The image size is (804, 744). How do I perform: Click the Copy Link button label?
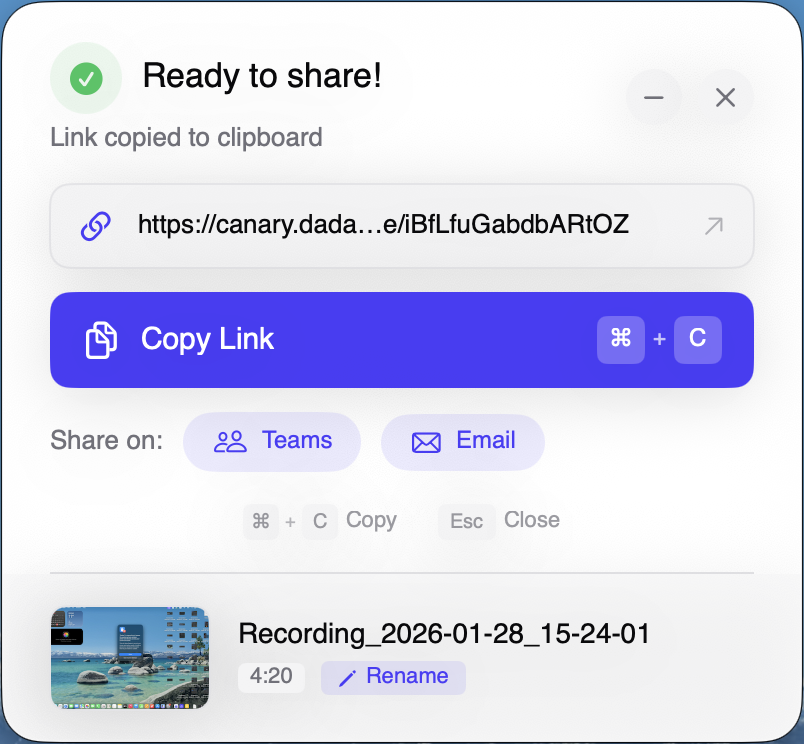point(208,340)
